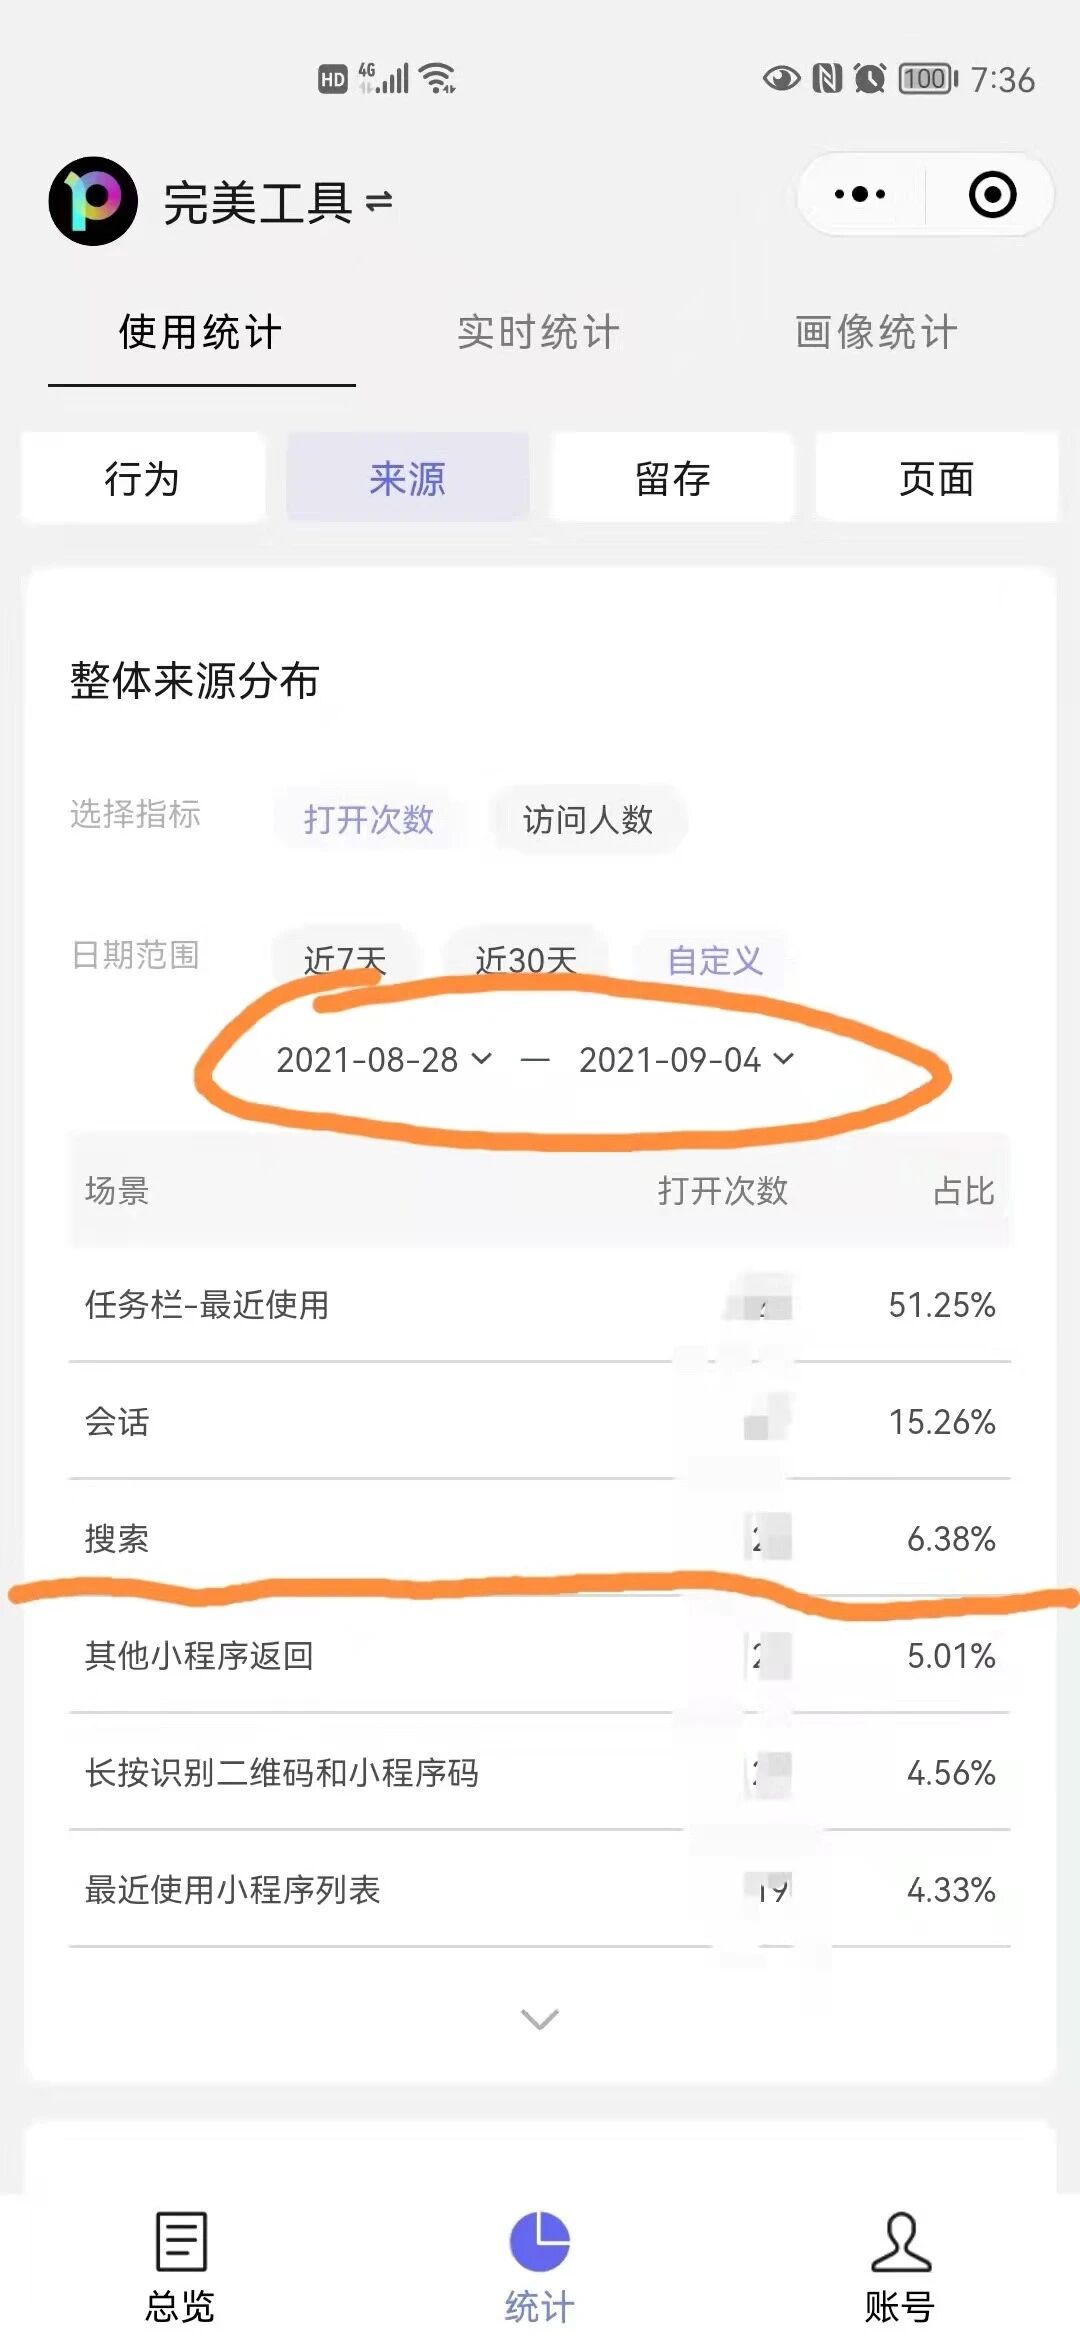
Task: Open start date 2021-08-28 dropdown
Action: (x=384, y=1059)
